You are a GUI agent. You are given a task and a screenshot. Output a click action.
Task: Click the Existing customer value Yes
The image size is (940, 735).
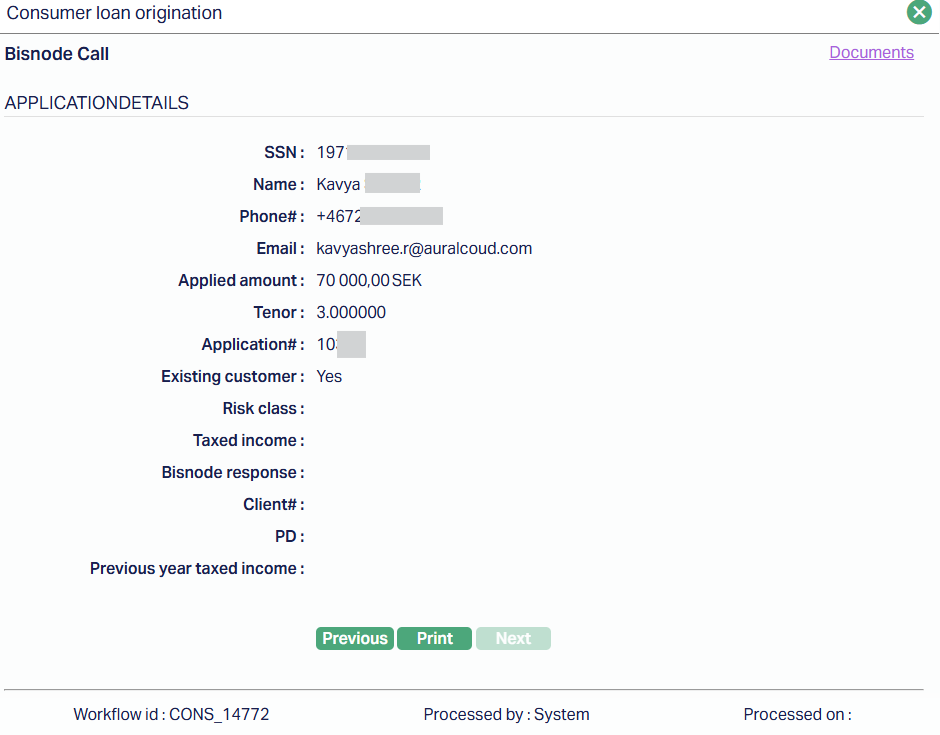click(x=329, y=377)
